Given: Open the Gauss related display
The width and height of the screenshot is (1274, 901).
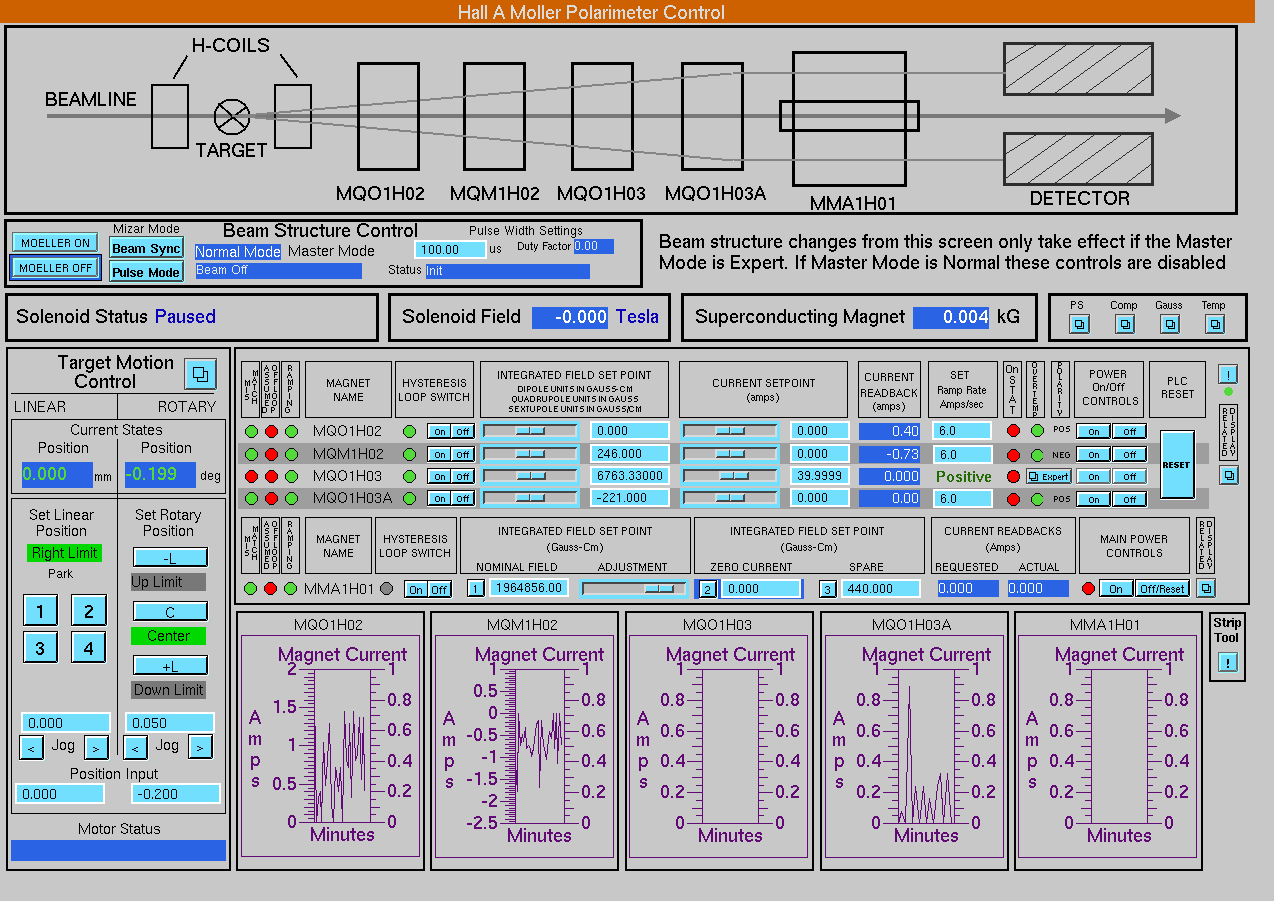Looking at the screenshot, I should pos(1169,324).
